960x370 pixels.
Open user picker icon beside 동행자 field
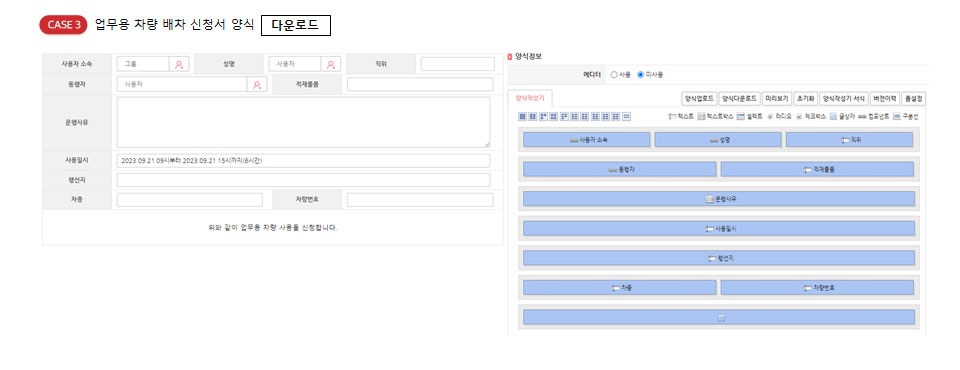257,85
